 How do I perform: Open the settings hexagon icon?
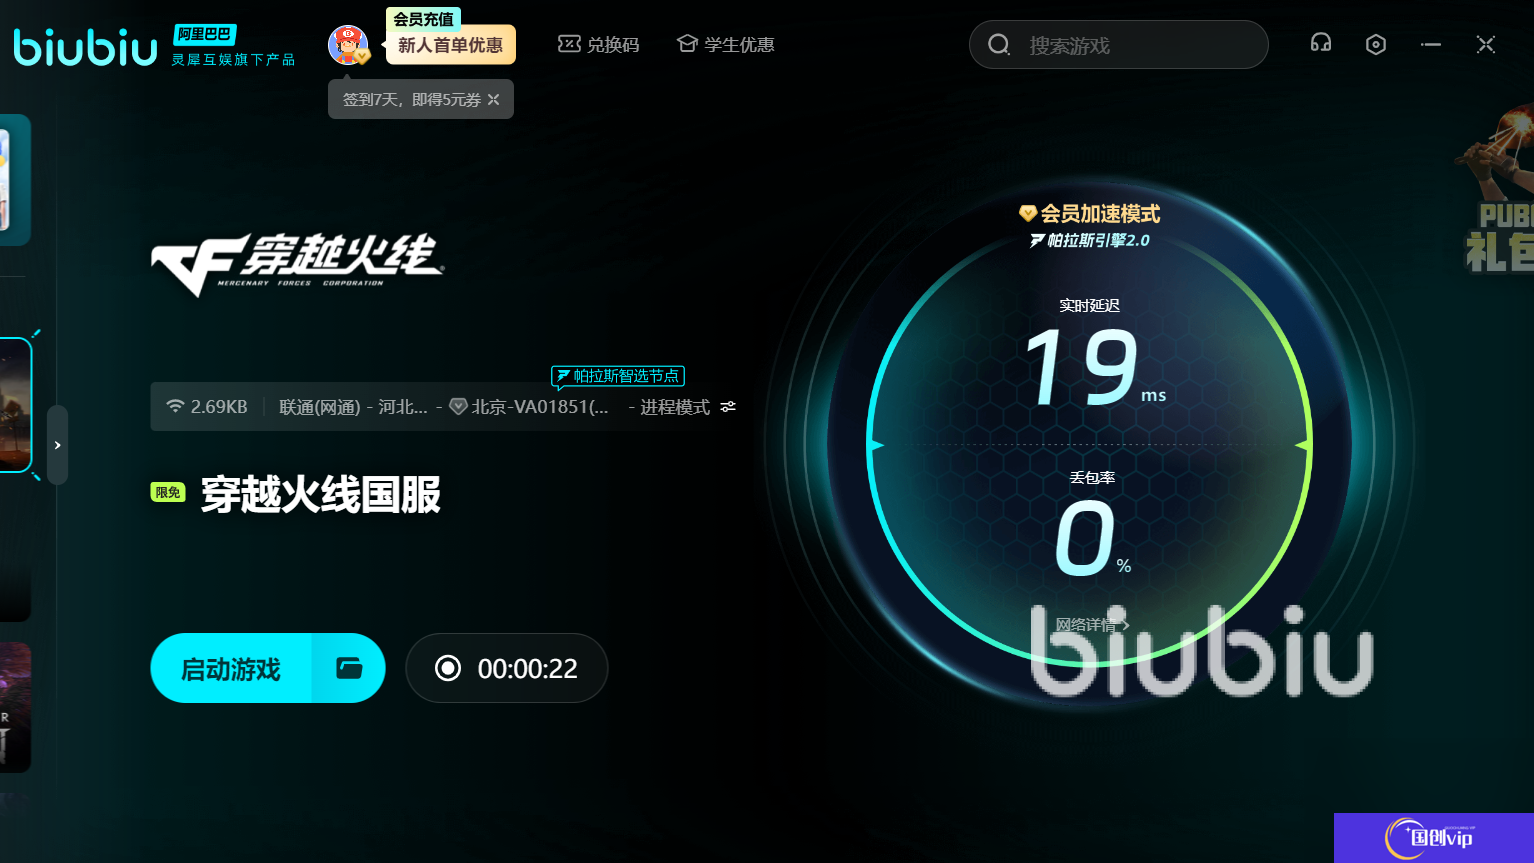[x=1376, y=44]
